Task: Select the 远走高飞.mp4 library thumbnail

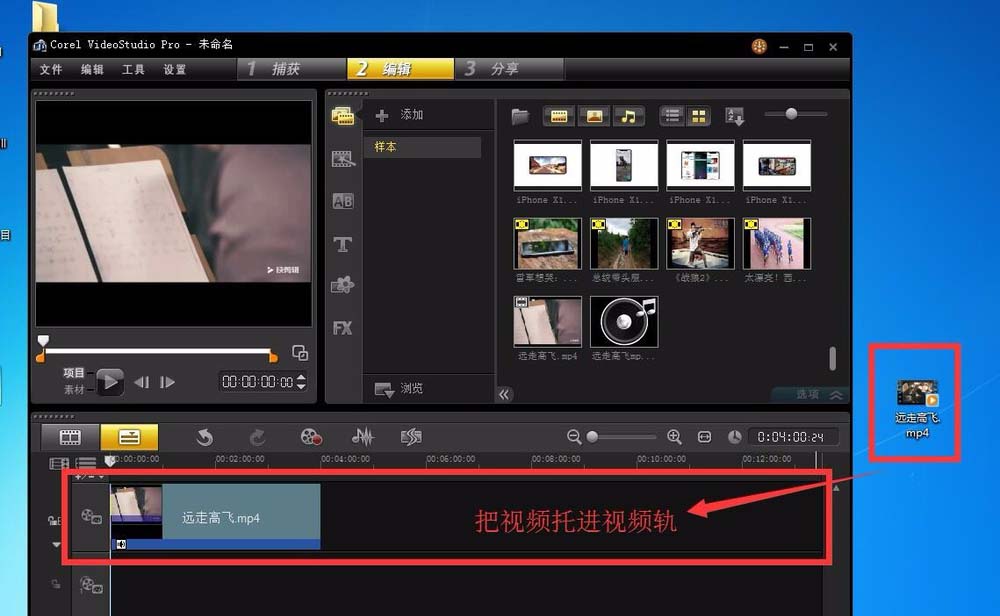Action: point(547,321)
